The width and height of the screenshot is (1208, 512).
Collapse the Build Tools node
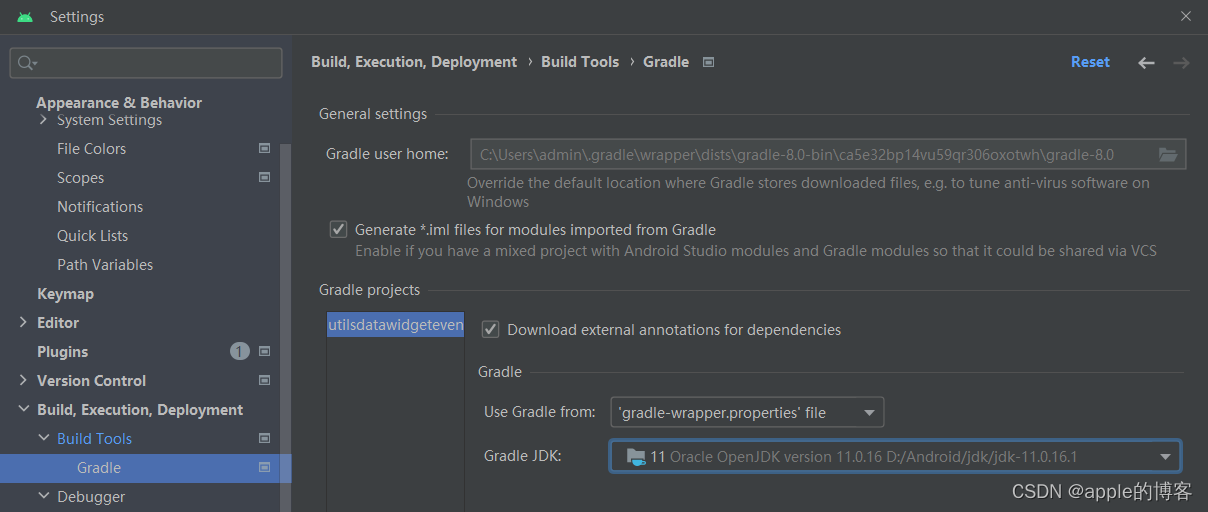coord(43,438)
